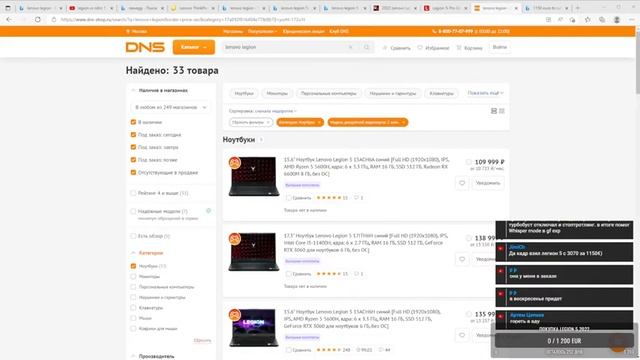Open Юридическим лицам menu item
640x360 pixels.
coord(304,31)
